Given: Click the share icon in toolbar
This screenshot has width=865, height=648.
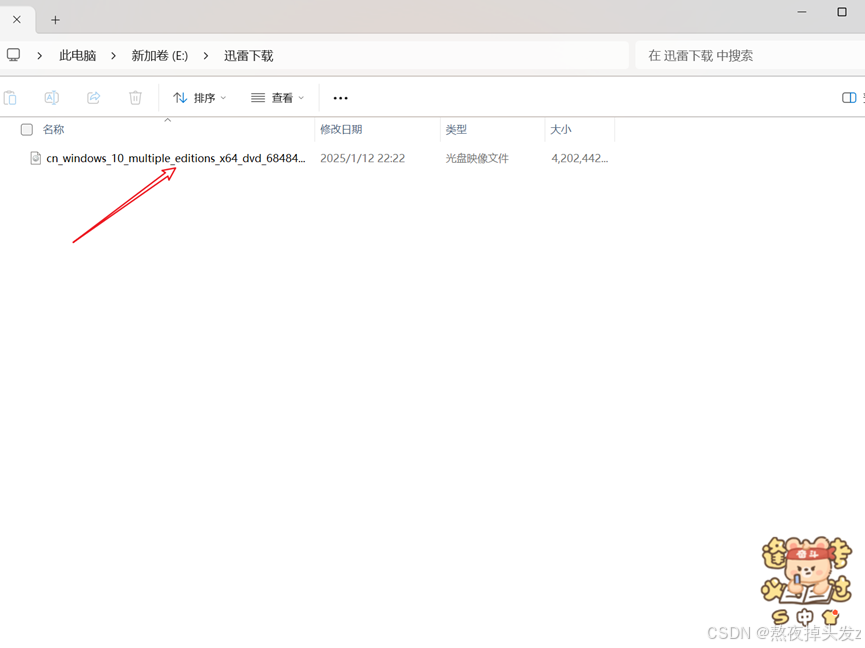Looking at the screenshot, I should tap(94, 98).
